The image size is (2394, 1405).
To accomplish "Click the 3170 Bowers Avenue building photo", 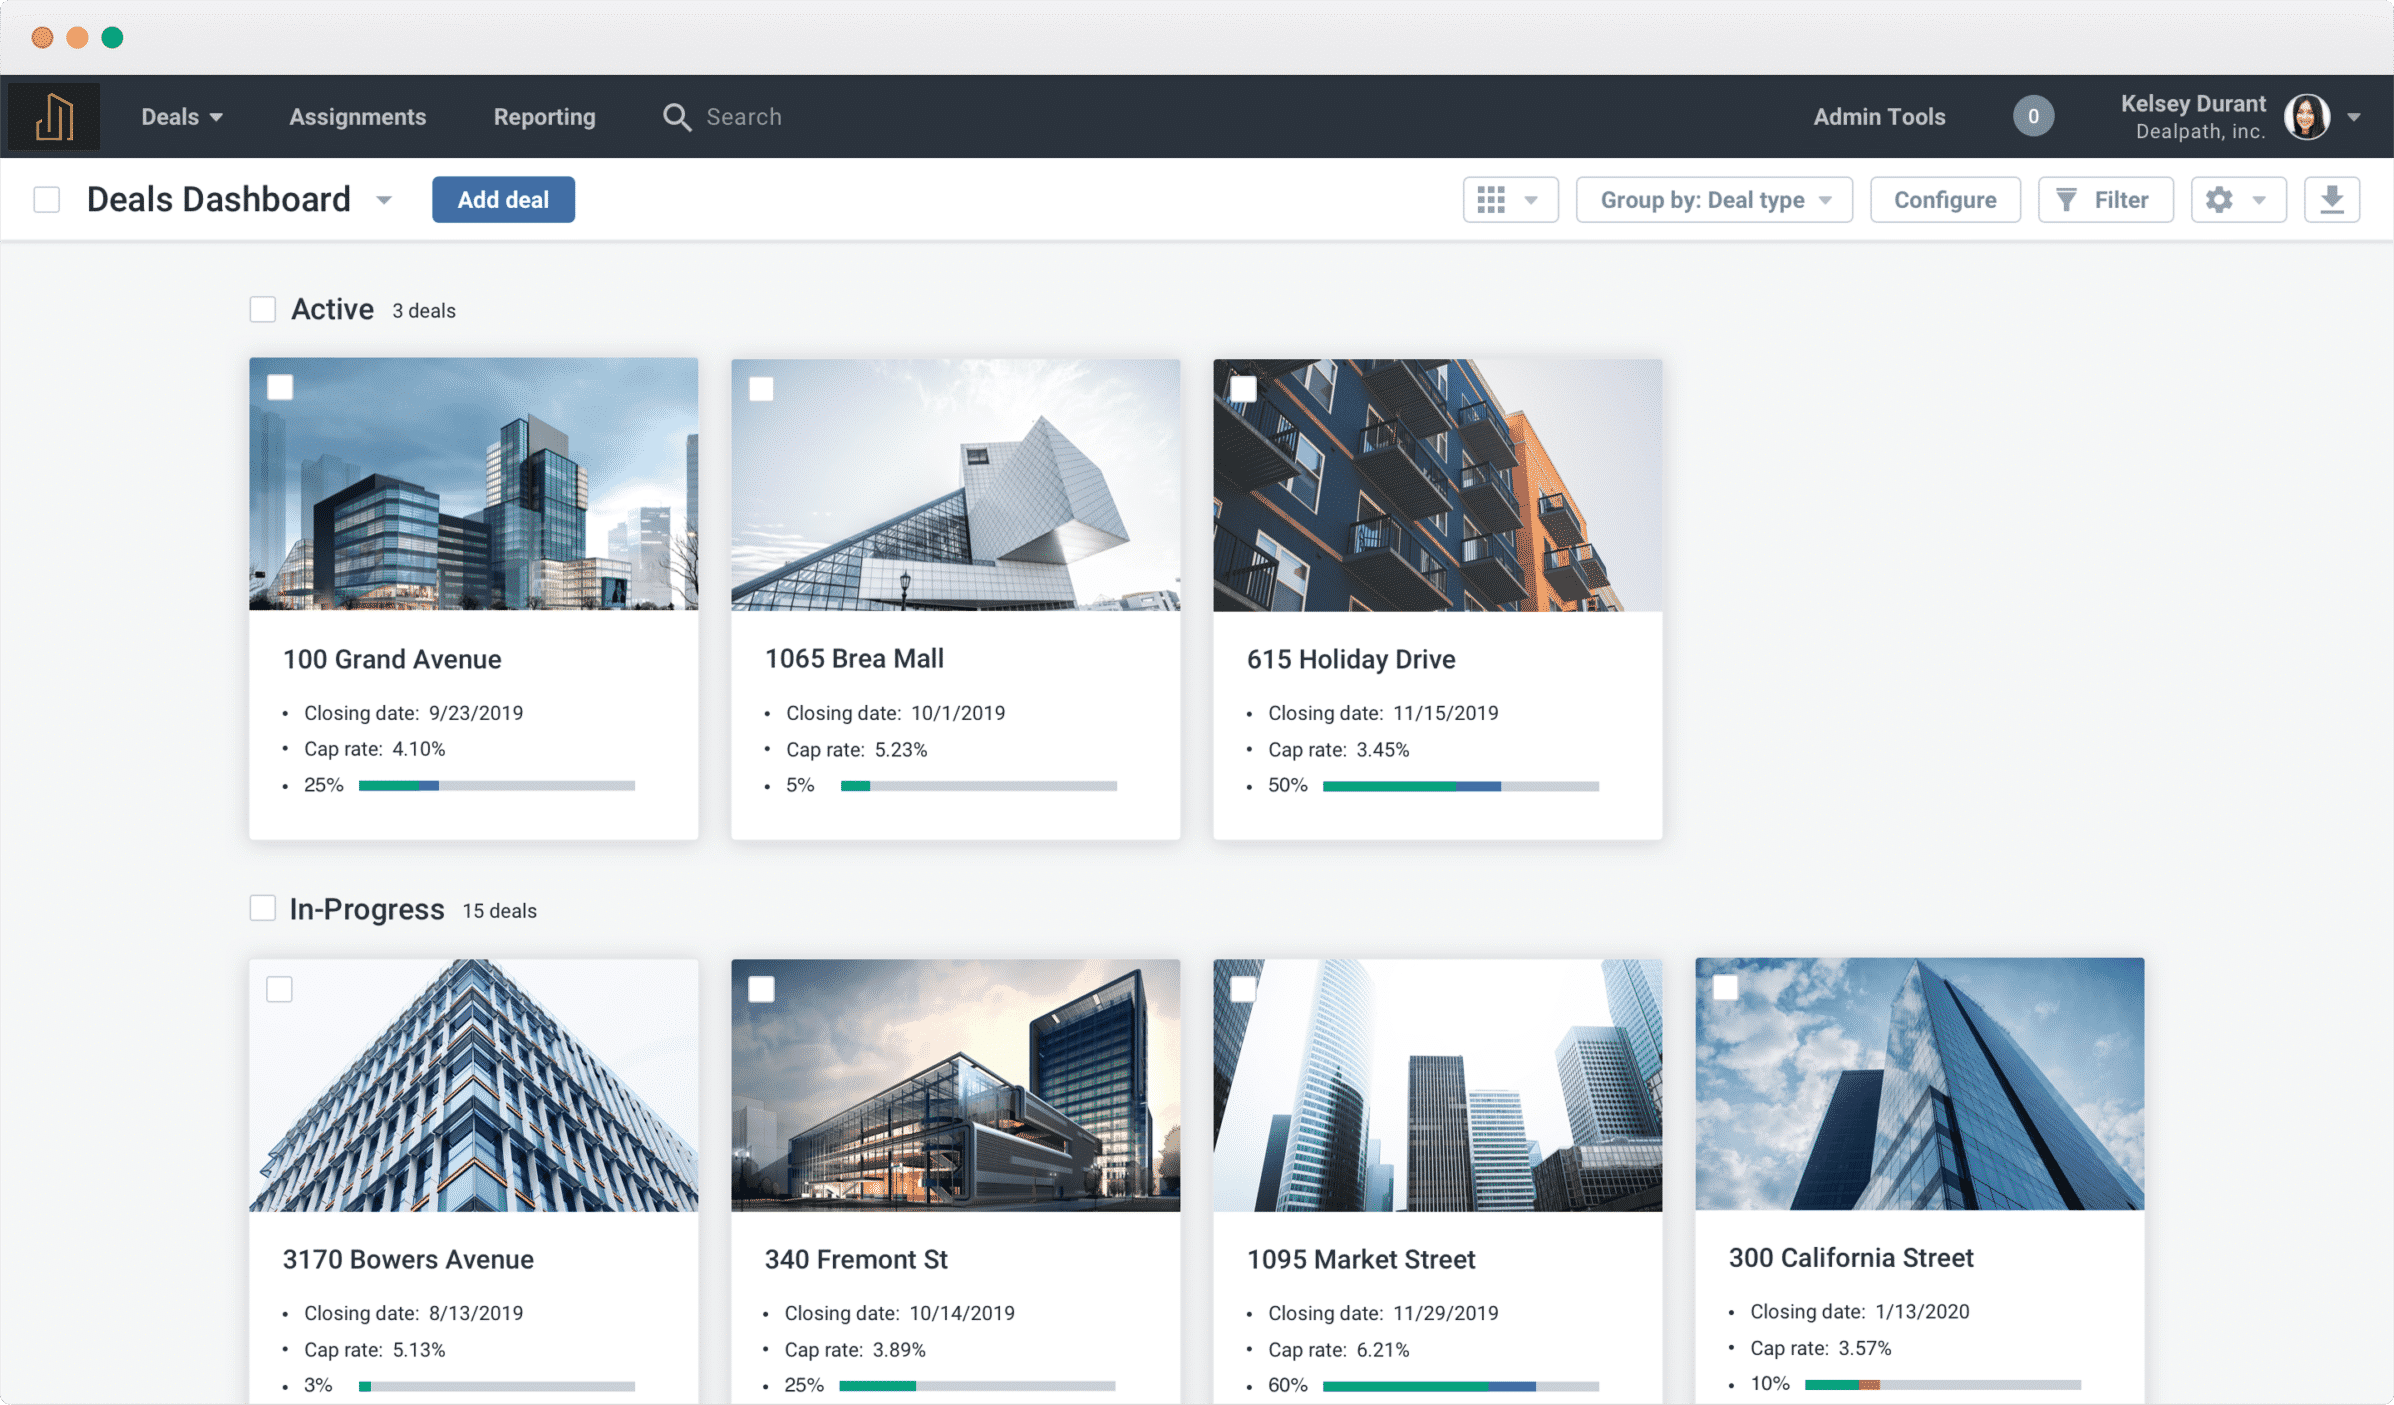I will pyautogui.click(x=474, y=1085).
